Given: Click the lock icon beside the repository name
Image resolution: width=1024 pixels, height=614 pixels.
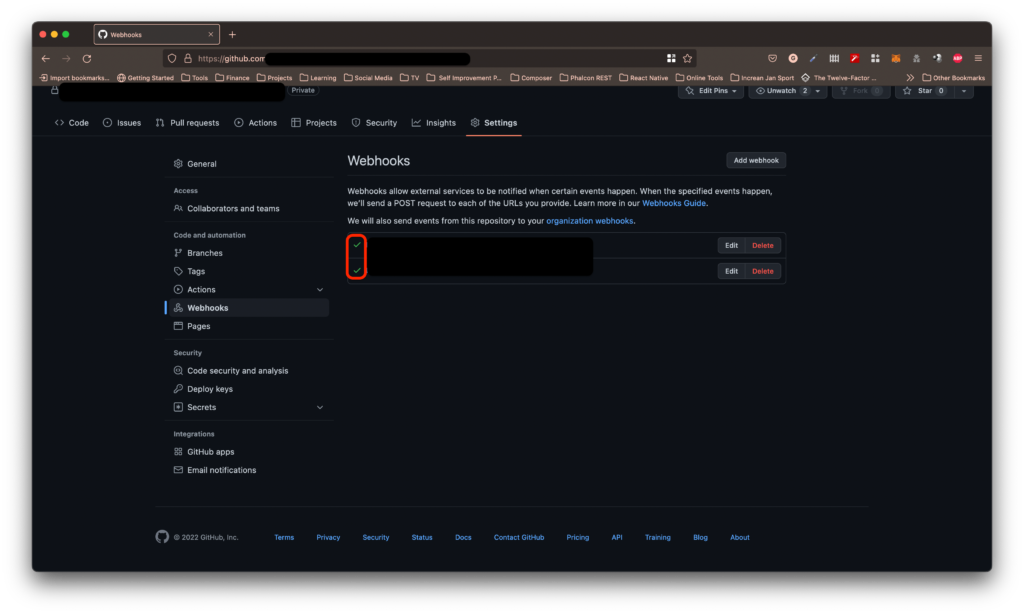Looking at the screenshot, I should pos(55,90).
